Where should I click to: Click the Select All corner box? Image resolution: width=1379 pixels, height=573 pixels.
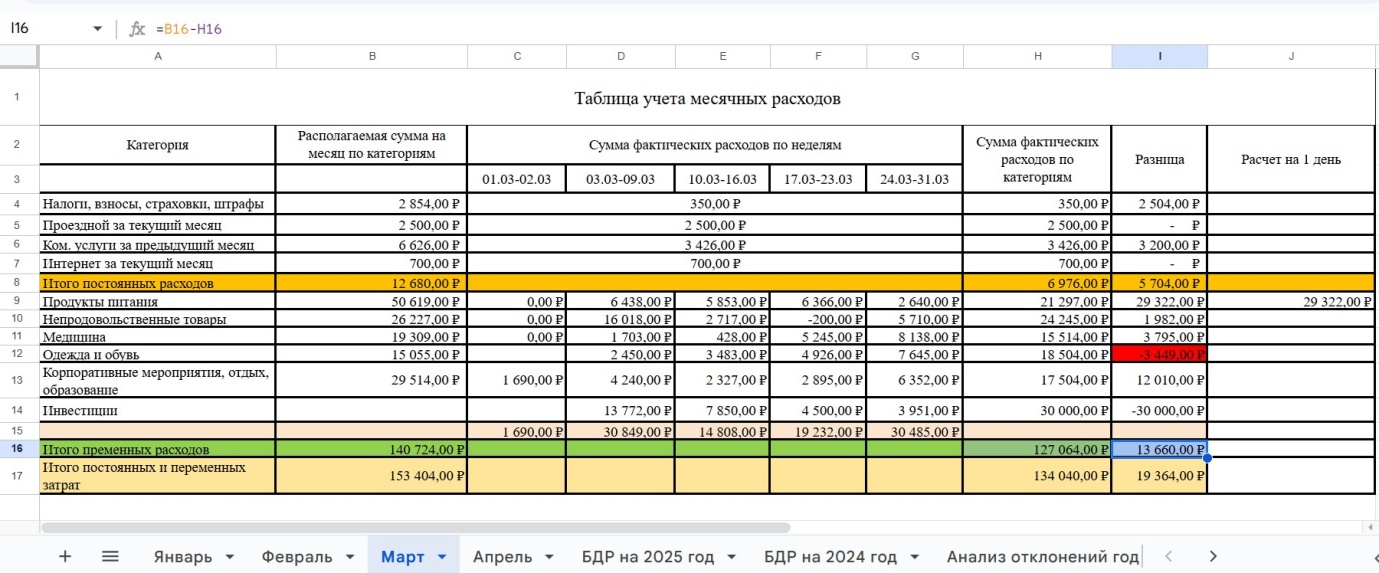[x=19, y=57]
